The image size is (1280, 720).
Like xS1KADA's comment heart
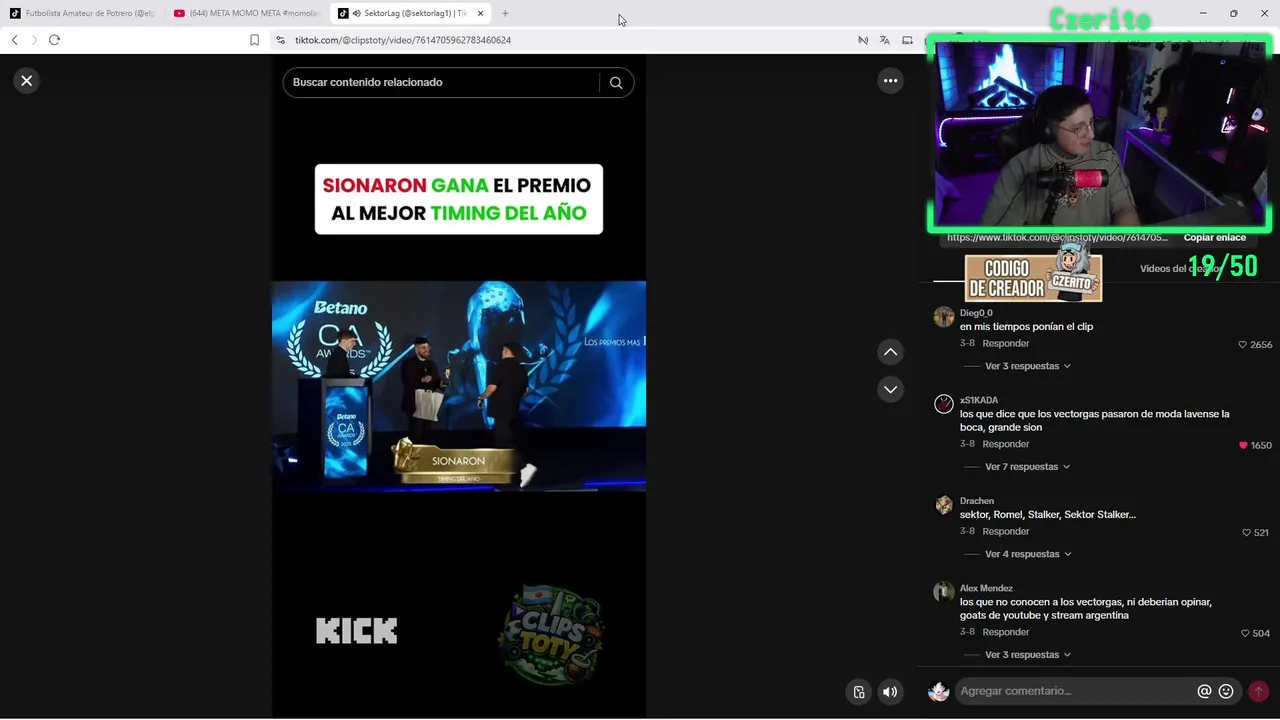pos(1244,445)
